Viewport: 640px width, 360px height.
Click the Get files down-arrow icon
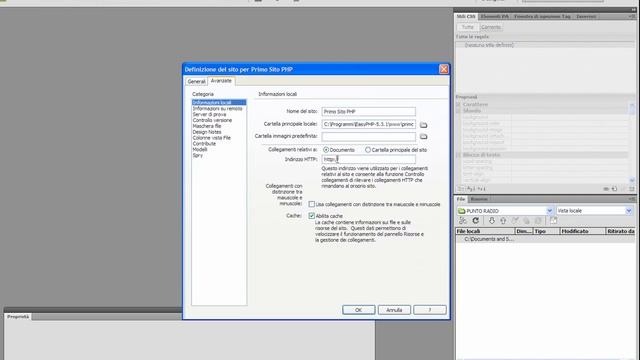pyautogui.click(x=491, y=221)
